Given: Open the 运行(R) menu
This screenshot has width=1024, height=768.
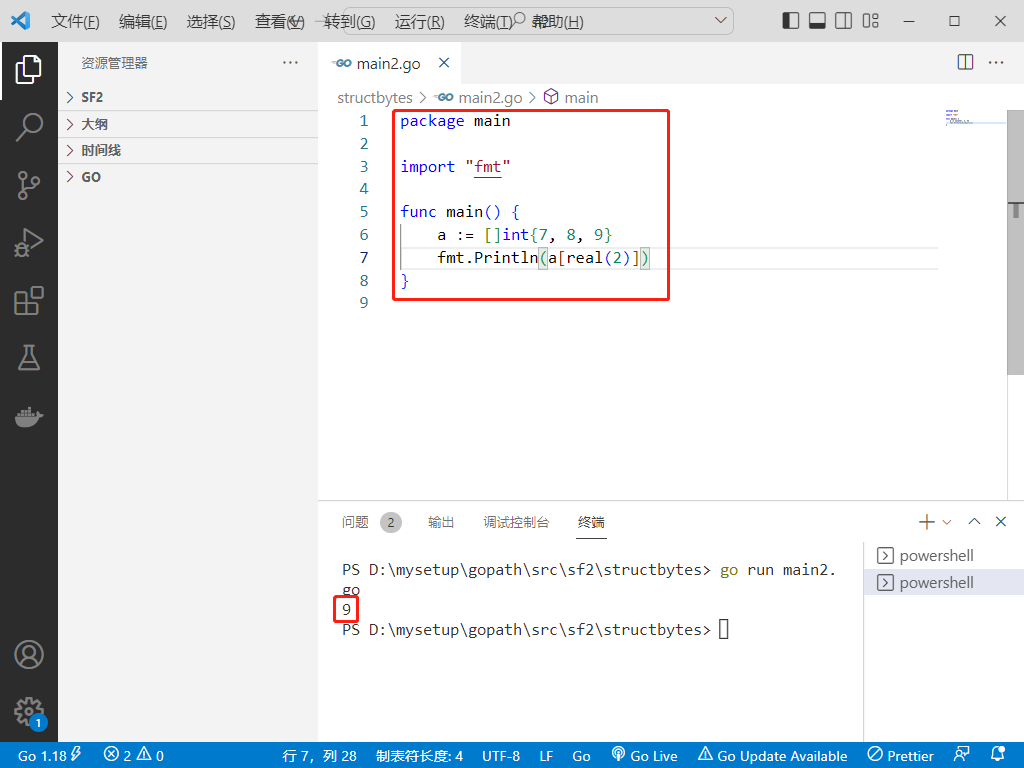Looking at the screenshot, I should coord(418,21).
